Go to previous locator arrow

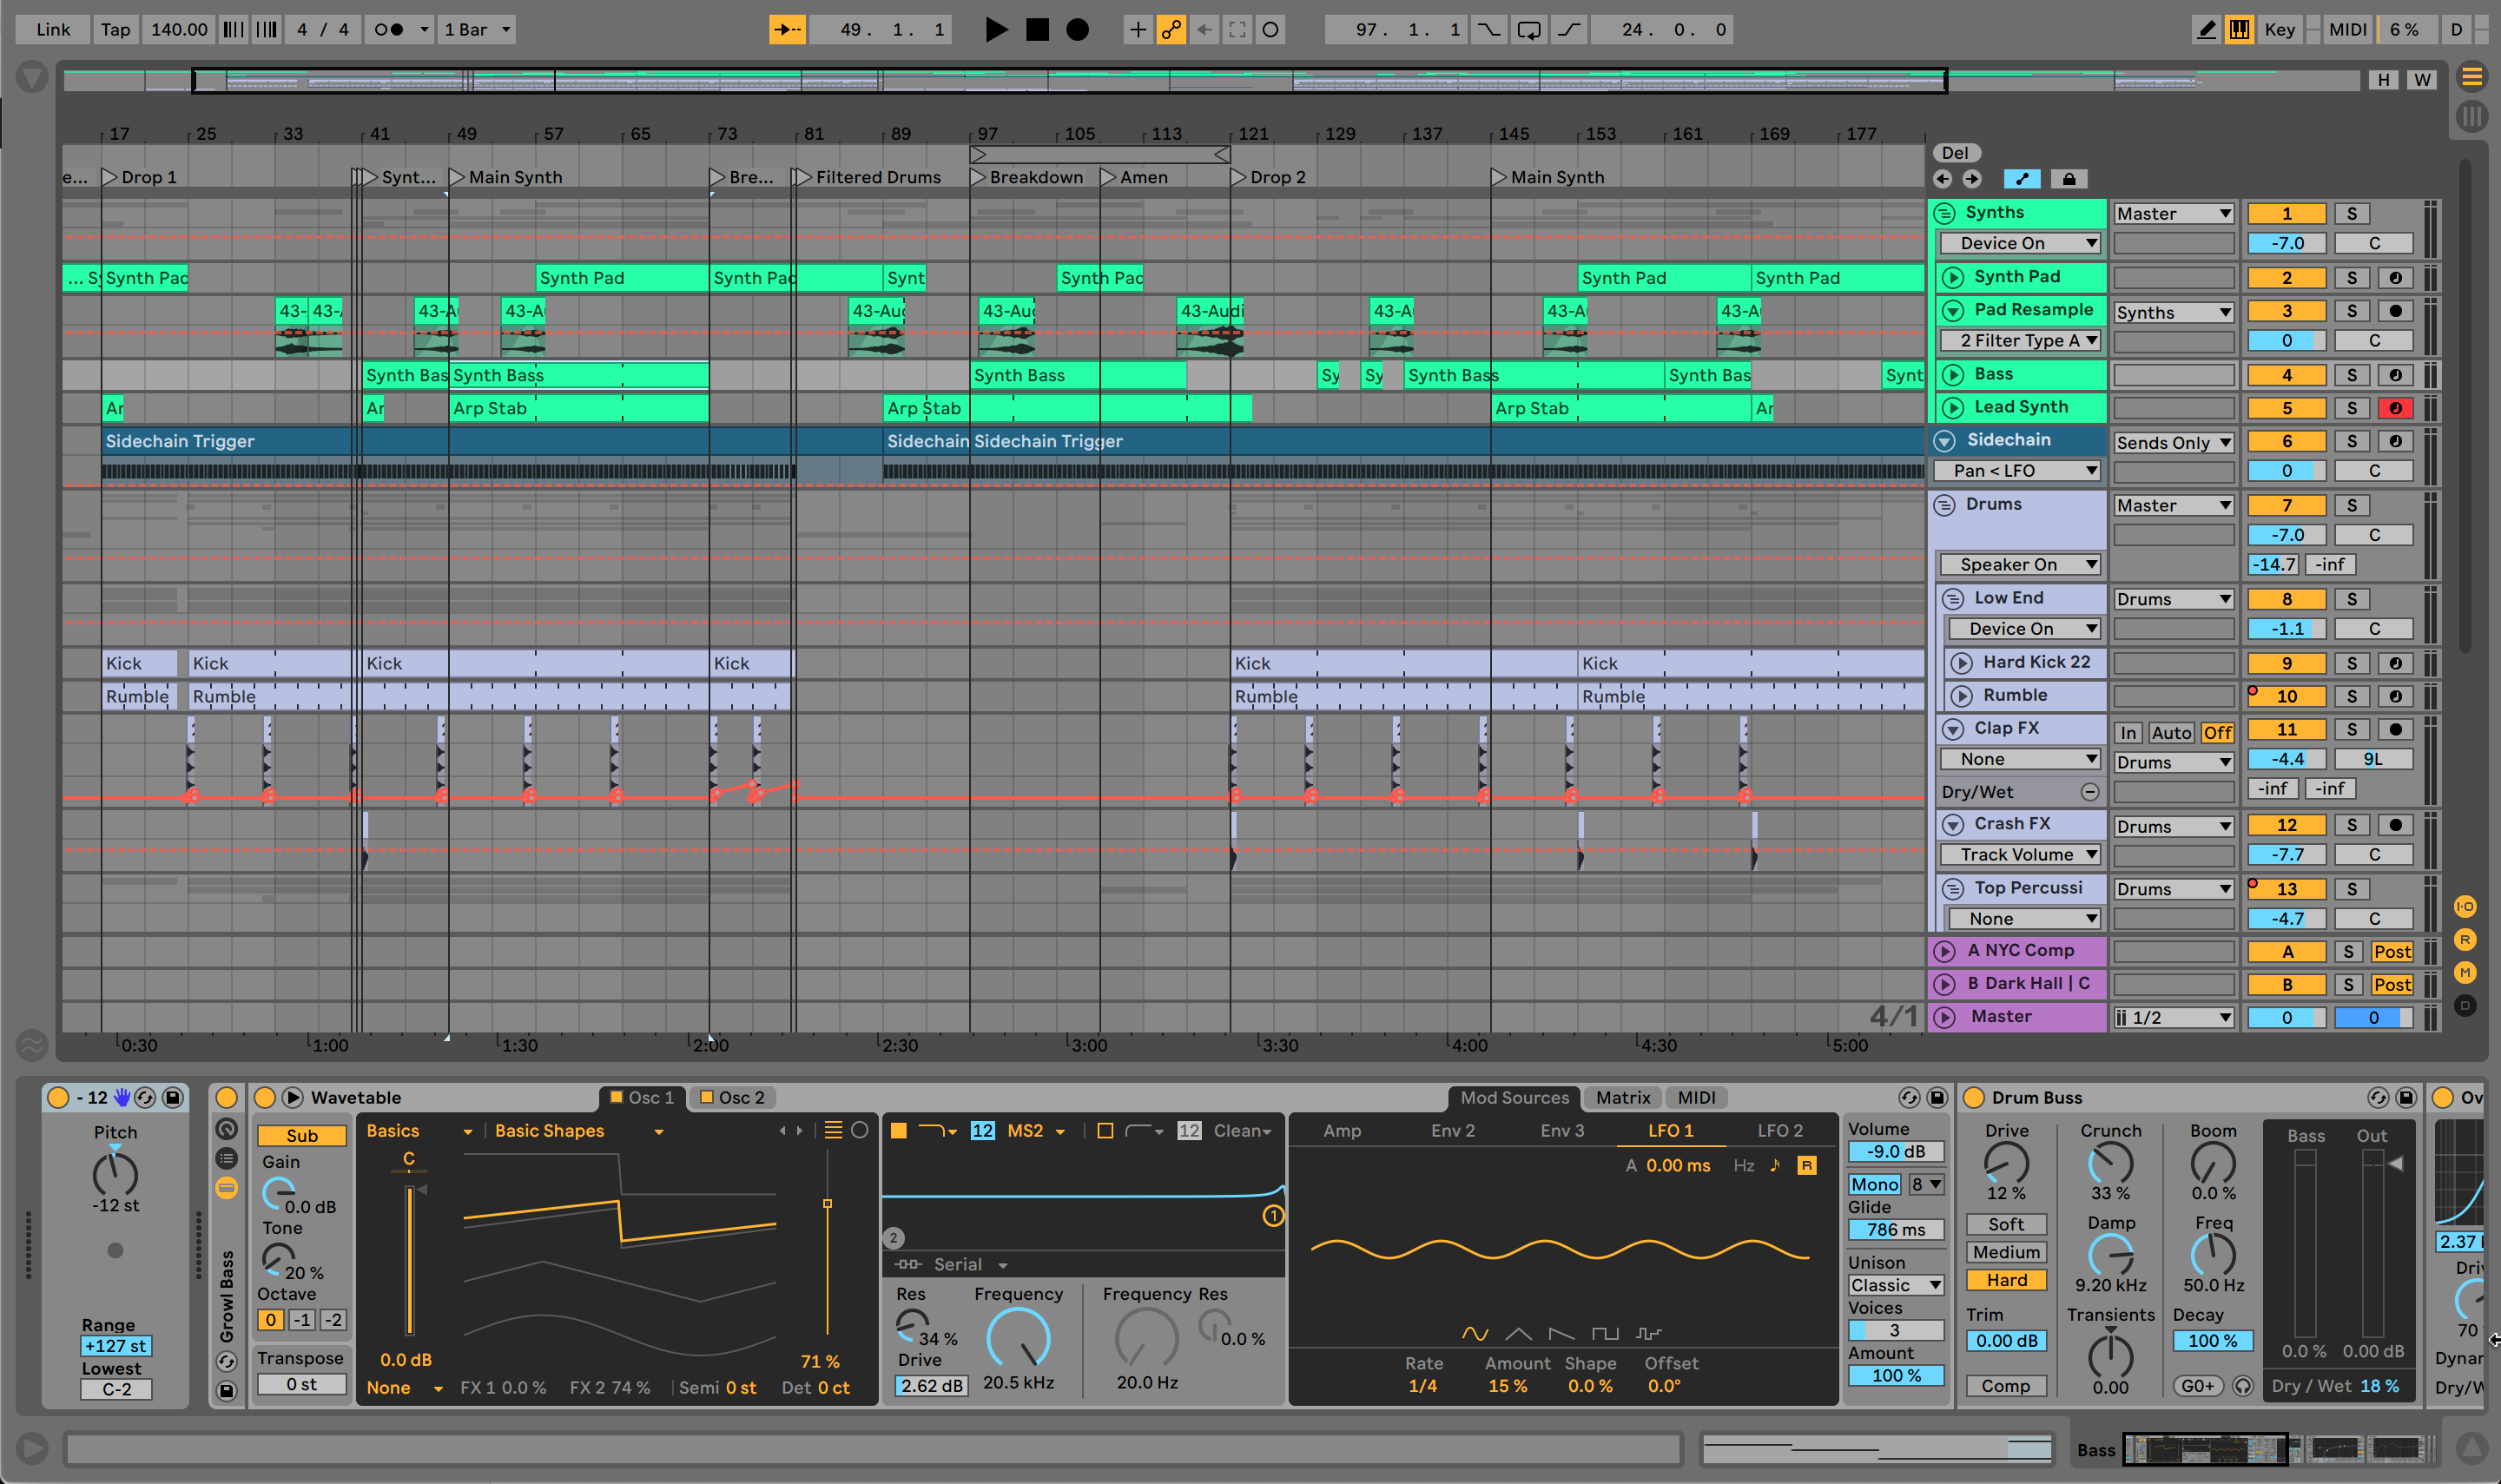pos(1942,179)
